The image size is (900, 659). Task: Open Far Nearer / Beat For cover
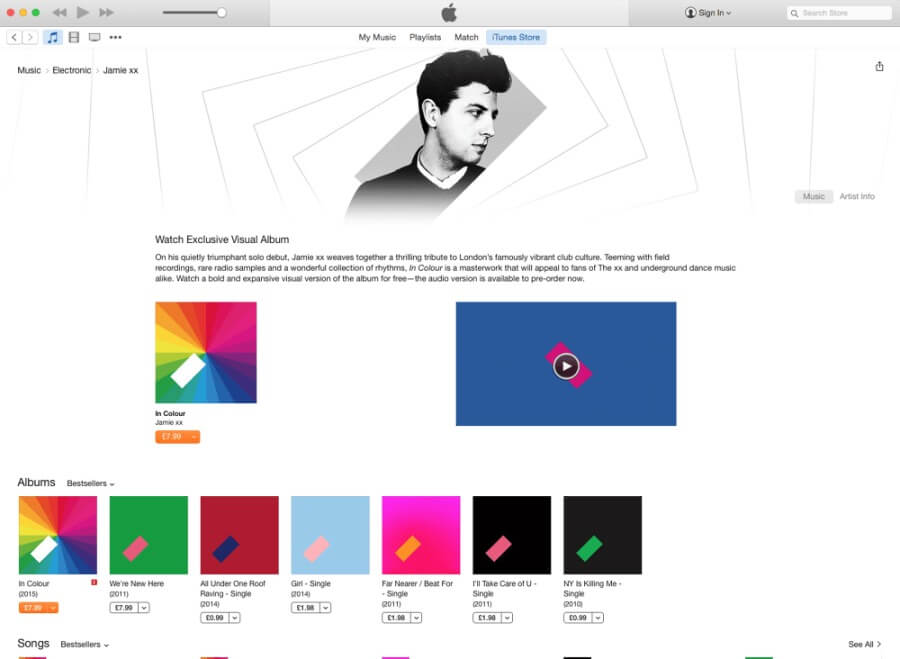click(x=421, y=535)
